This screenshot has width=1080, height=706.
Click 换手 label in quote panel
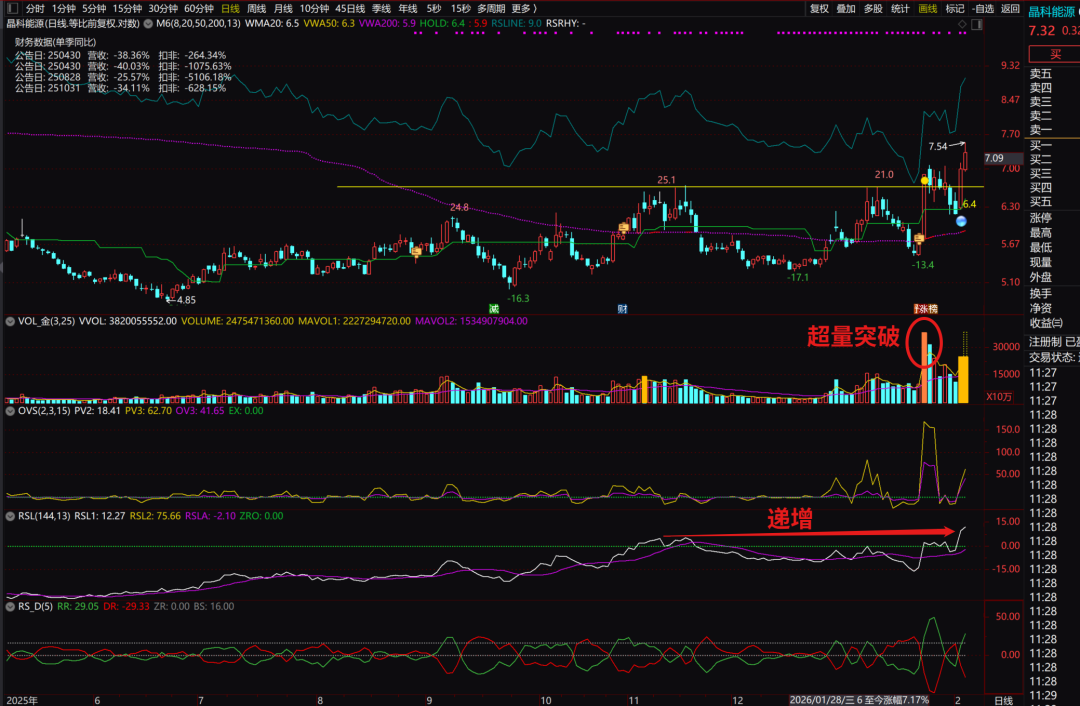[x=1041, y=293]
